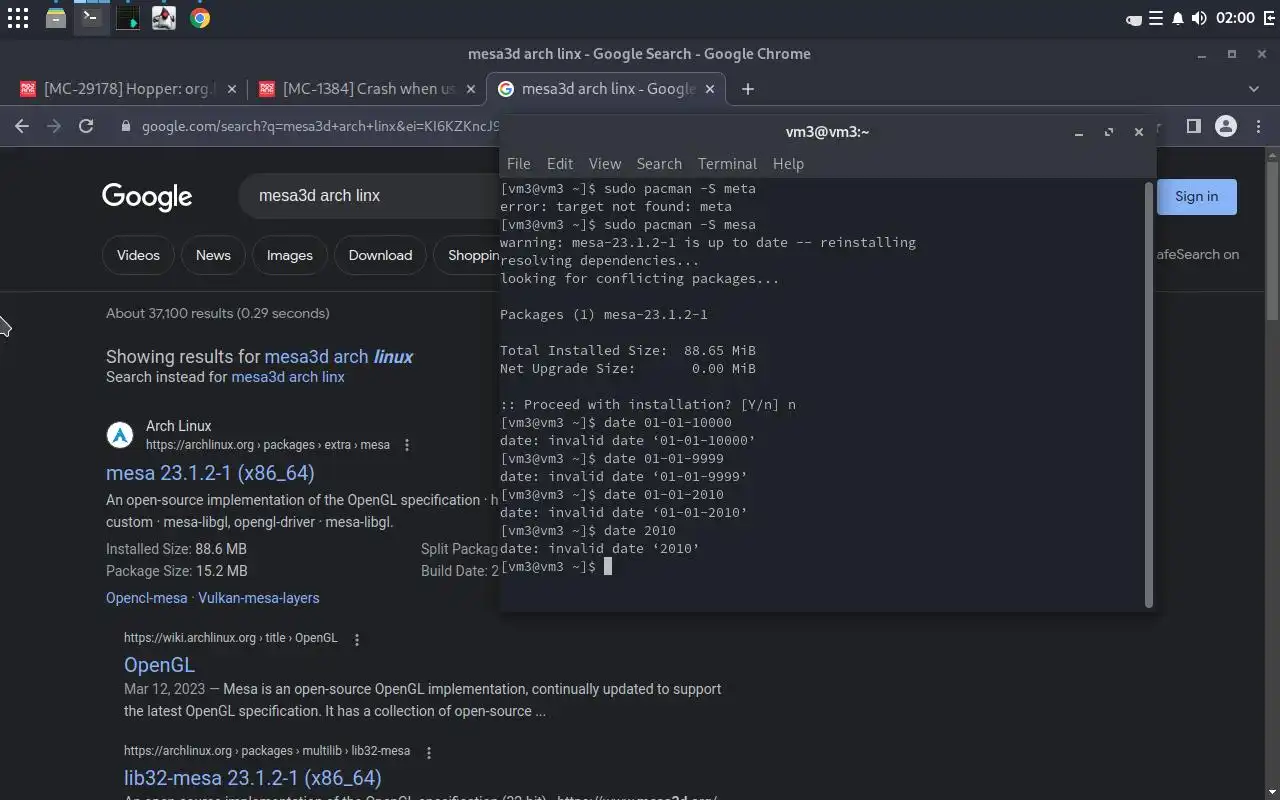Close the MC-29178 Hopper tab
Screen dimensions: 1280x800
232,89
